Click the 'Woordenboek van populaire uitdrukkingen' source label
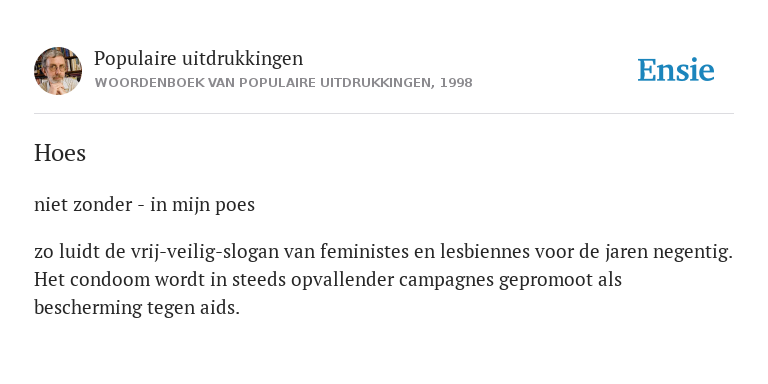Viewport: 768px width, 384px height. [262, 83]
